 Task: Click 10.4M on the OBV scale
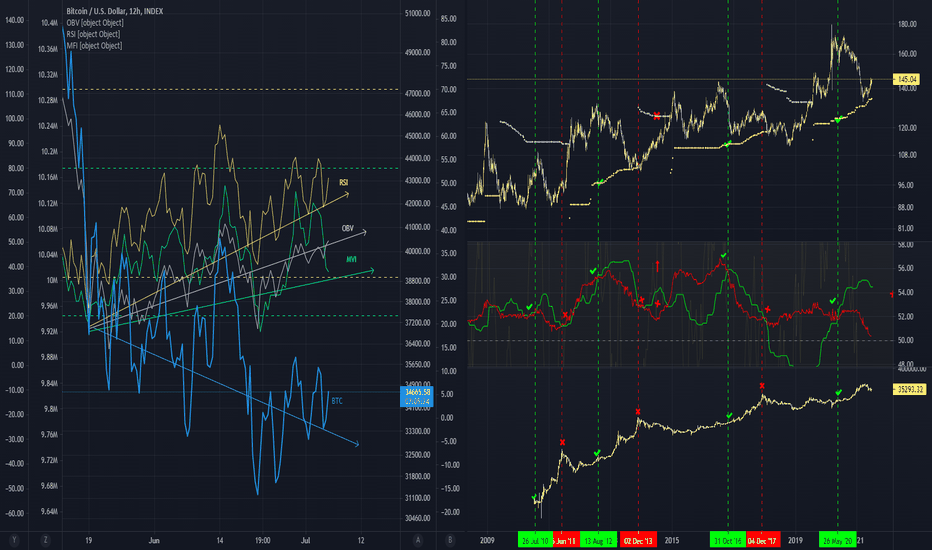49,23
